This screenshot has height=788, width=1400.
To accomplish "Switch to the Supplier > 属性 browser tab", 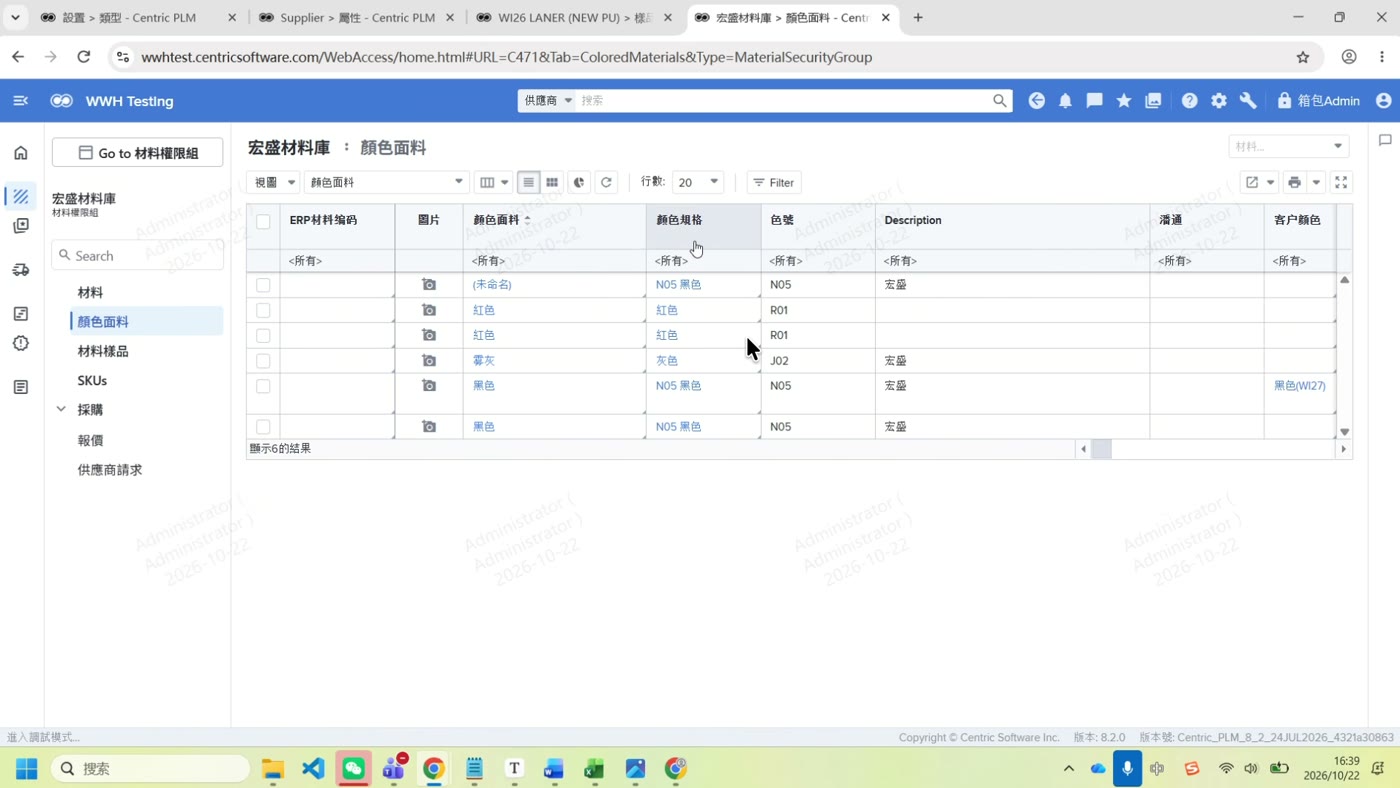I will pyautogui.click(x=355, y=18).
